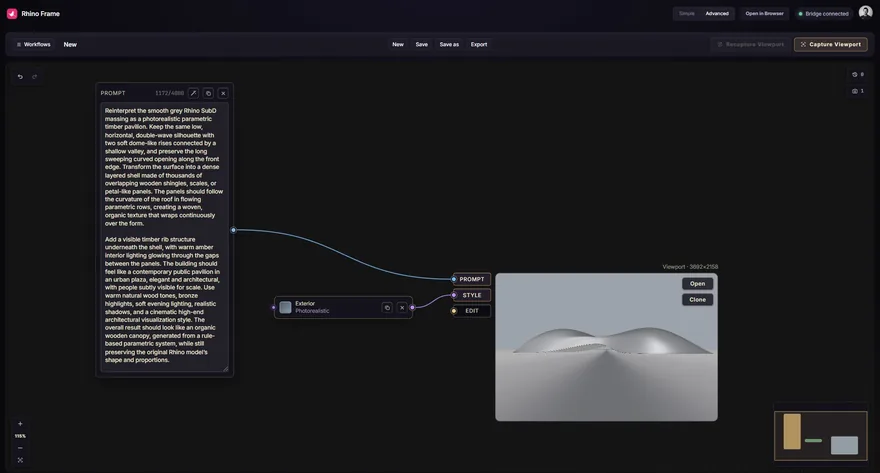Click the EDIT input port label
This screenshot has width=880, height=473.
tap(471, 311)
